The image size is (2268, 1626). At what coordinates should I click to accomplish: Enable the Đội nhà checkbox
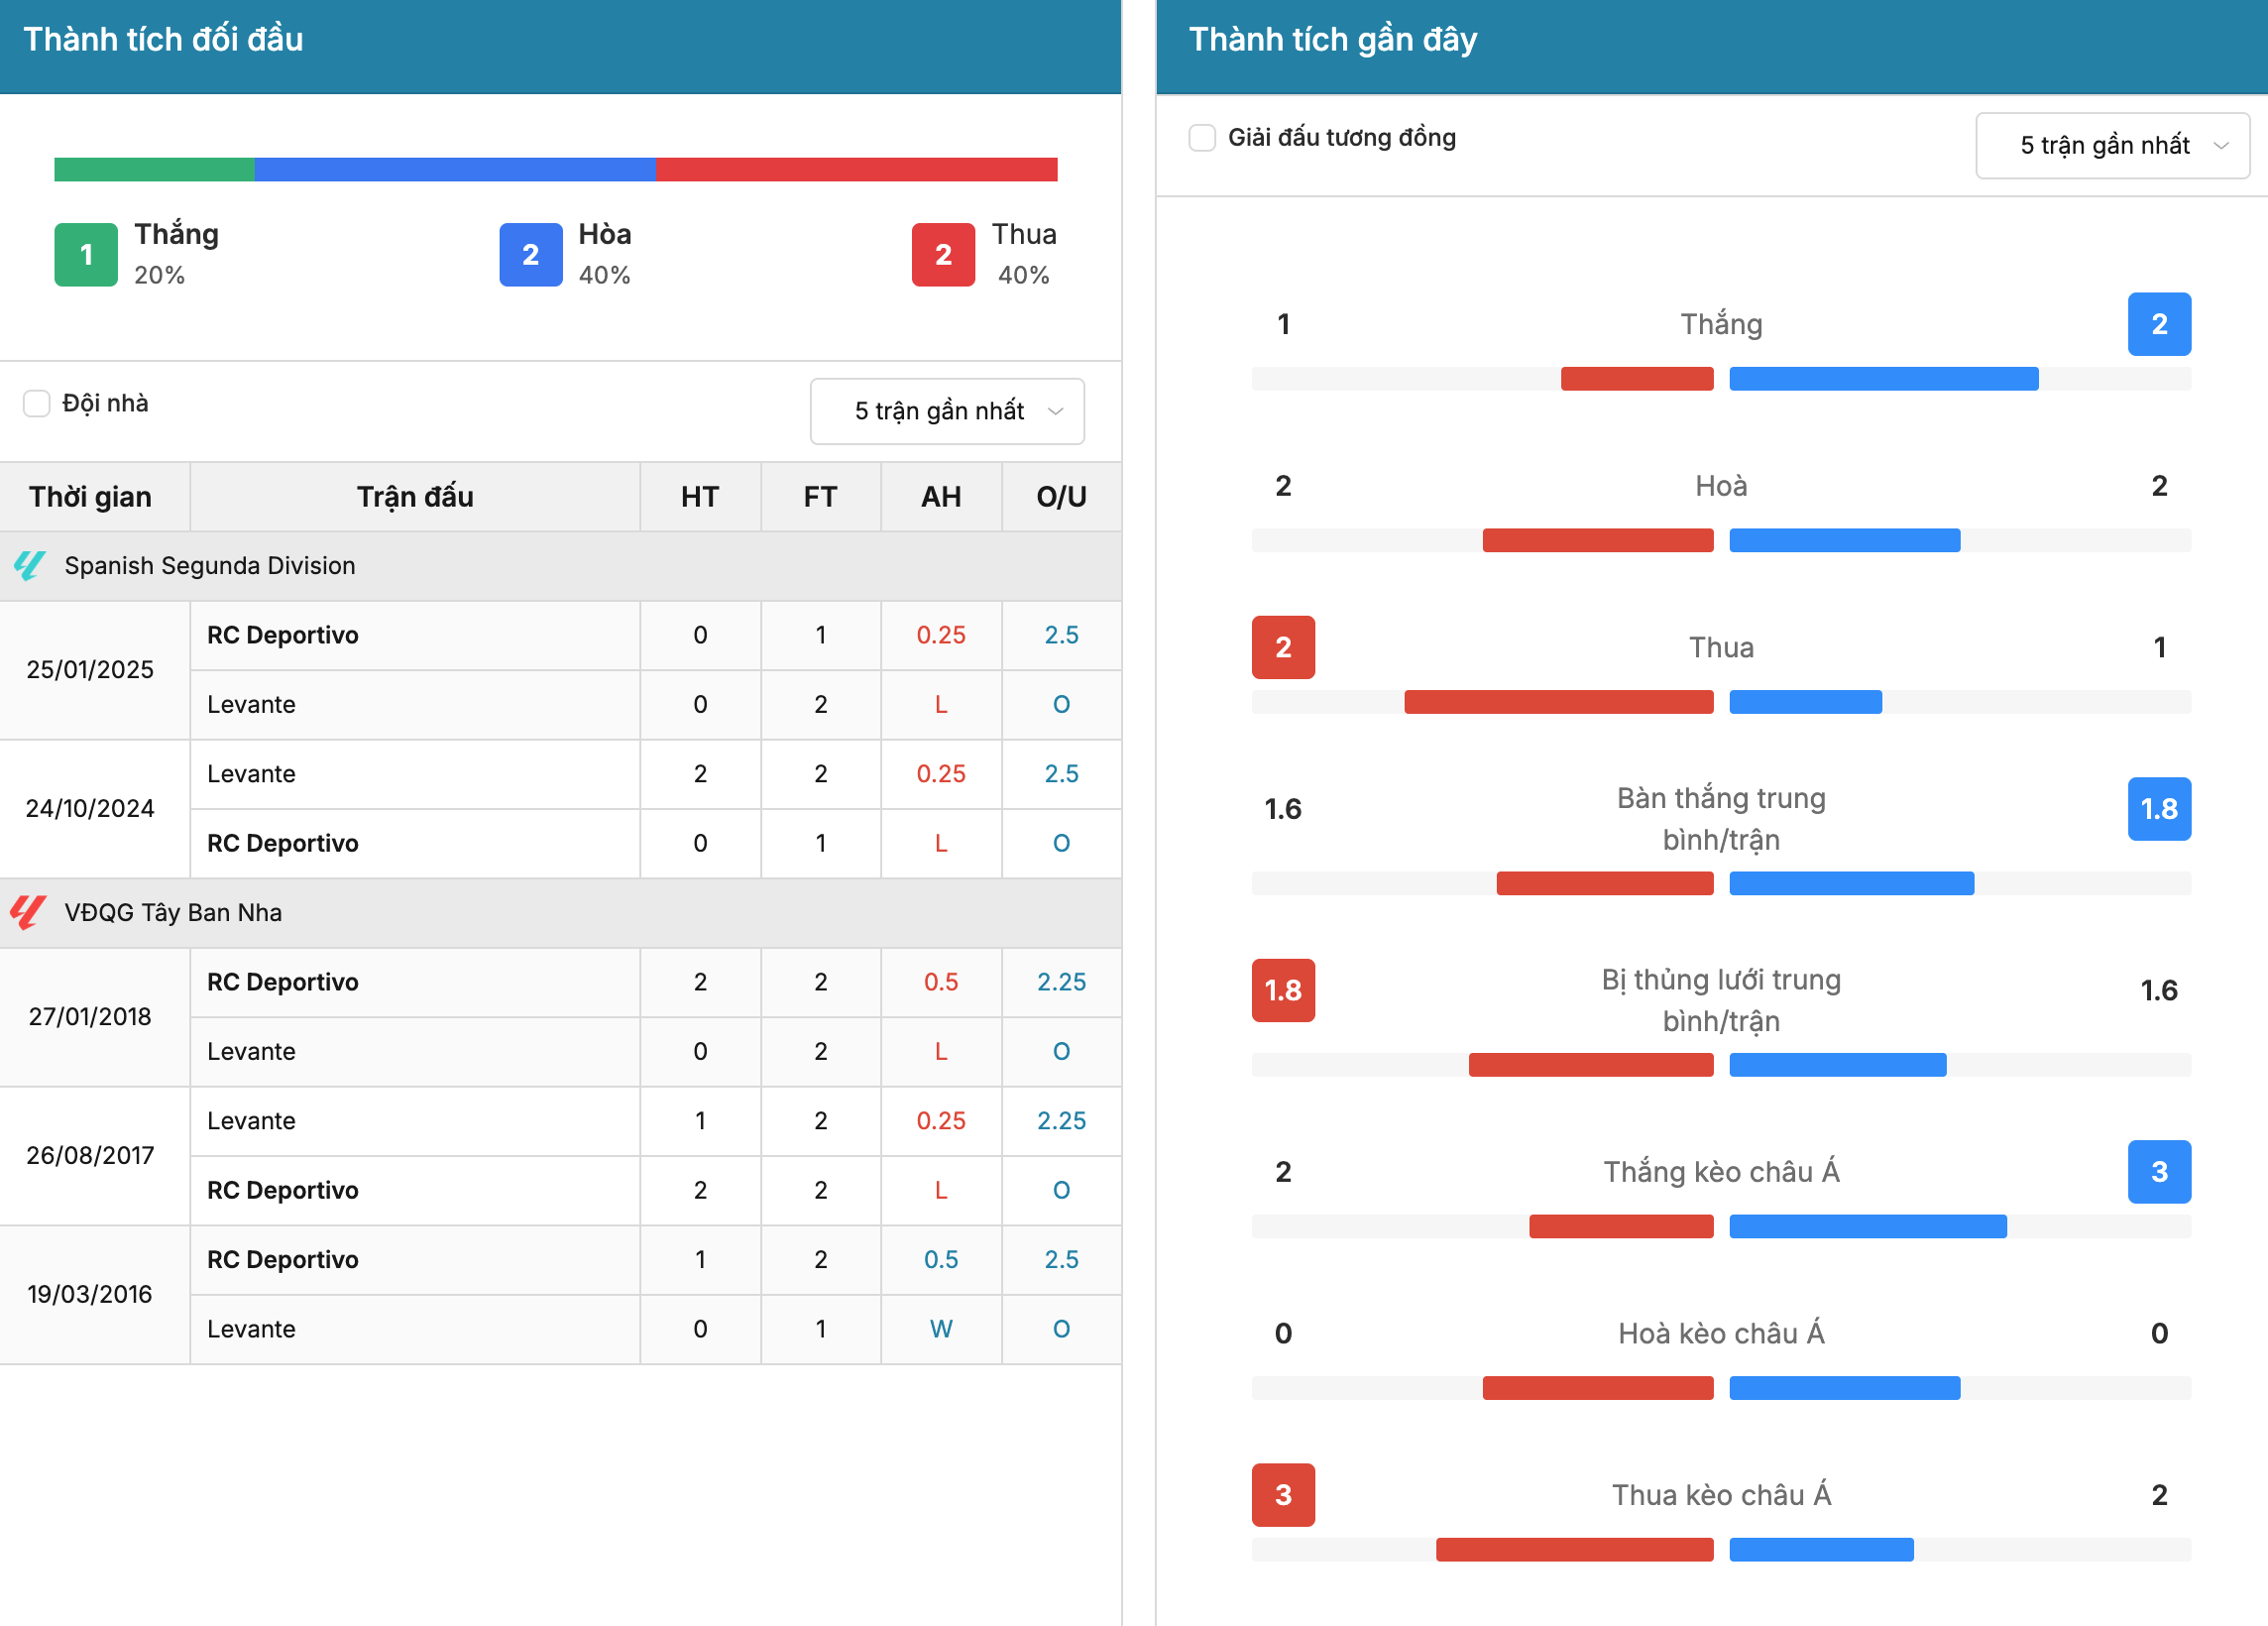click(x=37, y=403)
